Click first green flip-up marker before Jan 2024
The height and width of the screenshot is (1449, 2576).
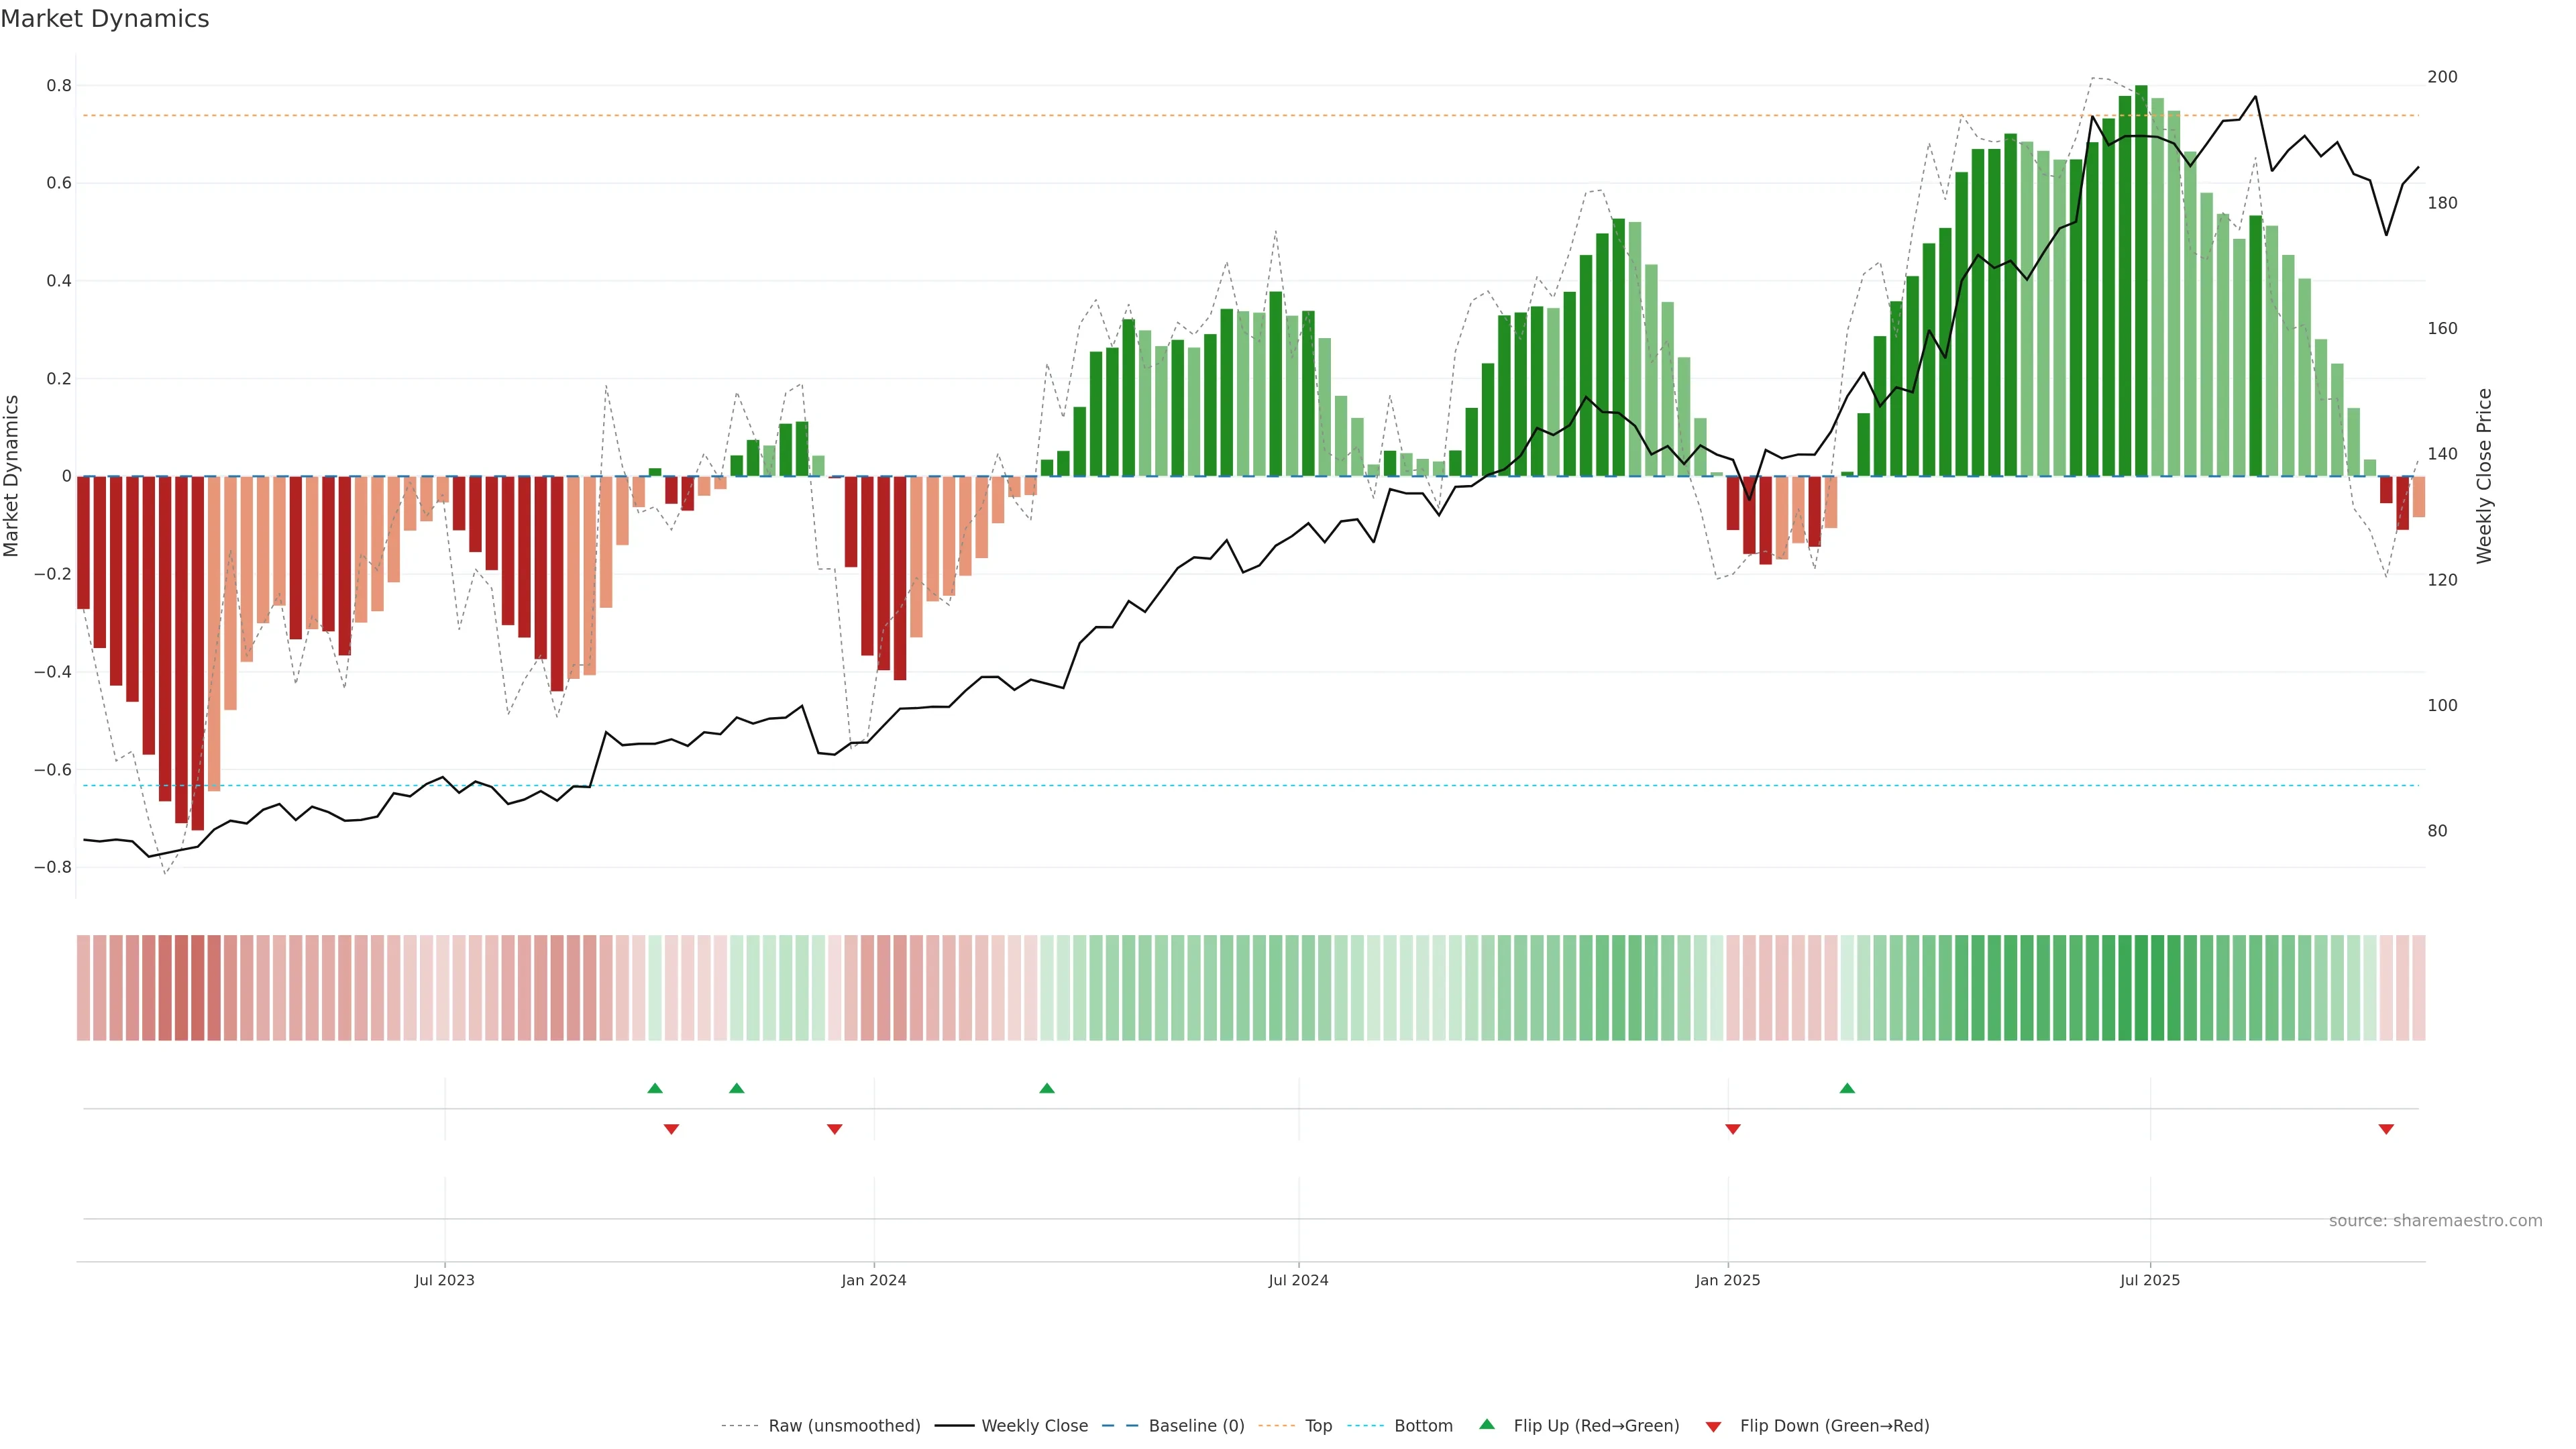click(655, 1088)
